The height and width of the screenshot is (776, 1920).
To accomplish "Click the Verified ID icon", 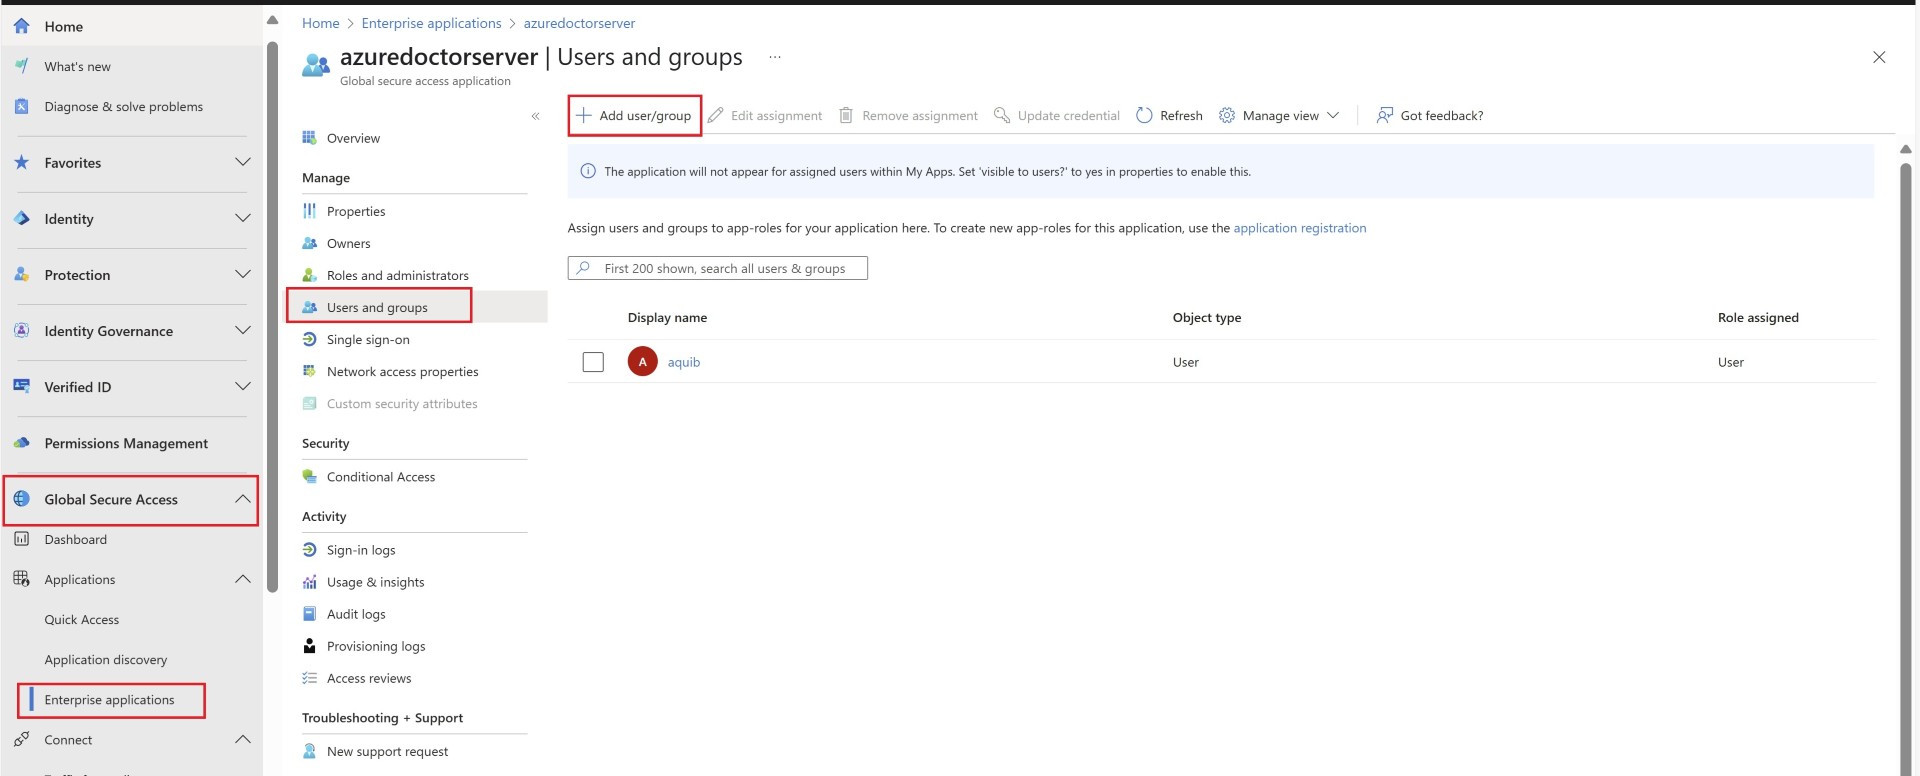I will 21,386.
